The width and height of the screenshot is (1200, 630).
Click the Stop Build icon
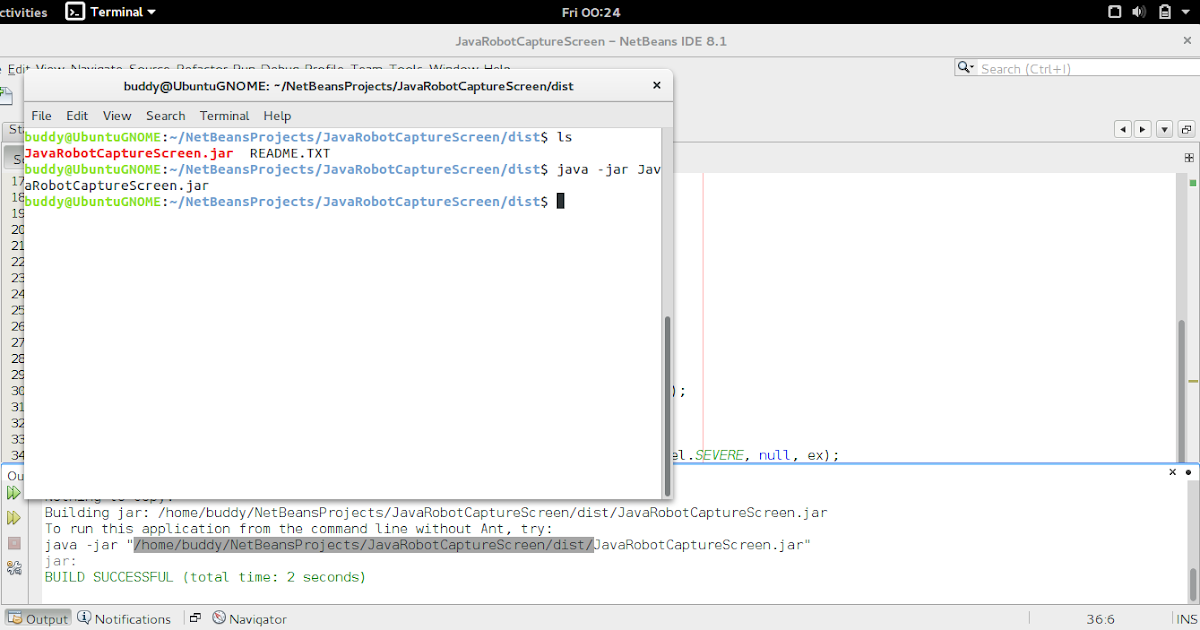(13, 543)
